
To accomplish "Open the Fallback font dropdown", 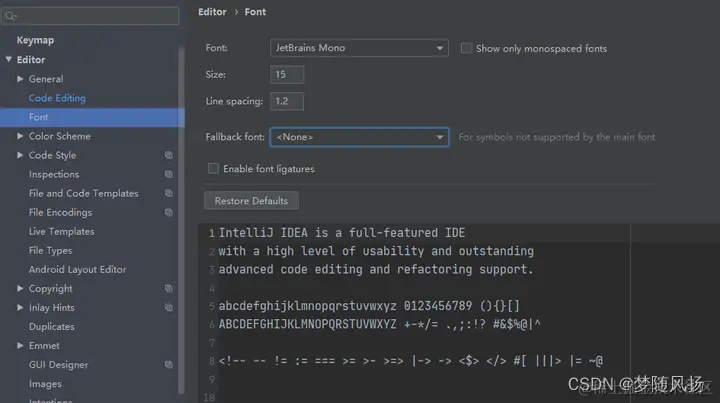I will tap(359, 137).
